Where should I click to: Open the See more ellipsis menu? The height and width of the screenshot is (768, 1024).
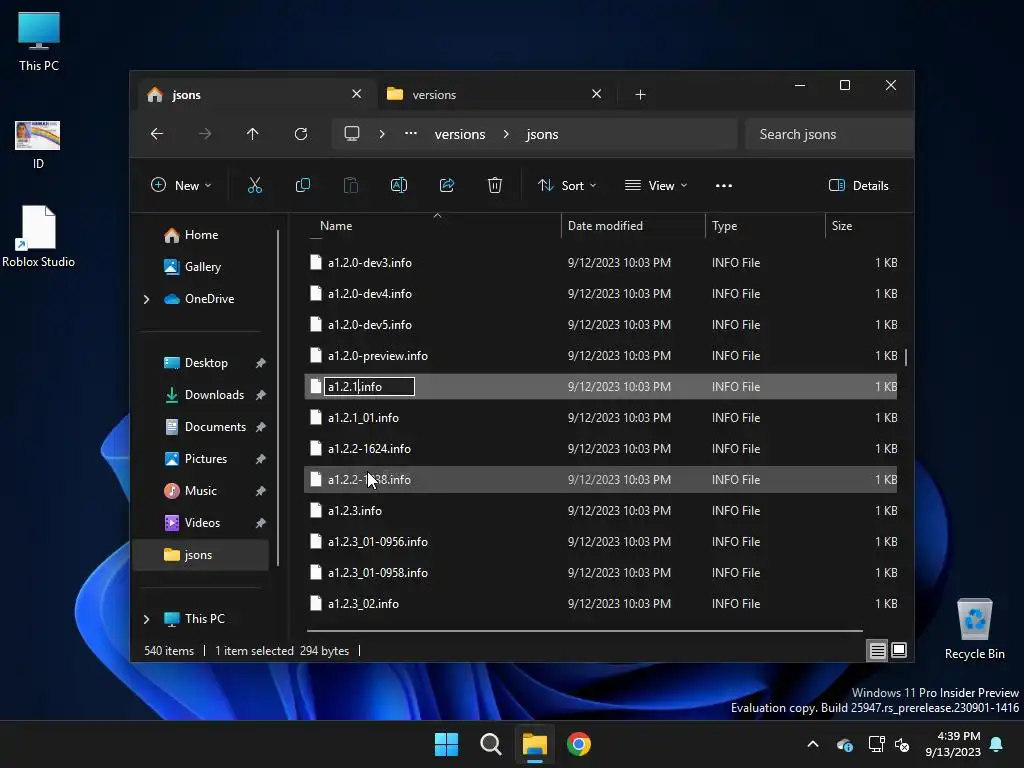724,185
